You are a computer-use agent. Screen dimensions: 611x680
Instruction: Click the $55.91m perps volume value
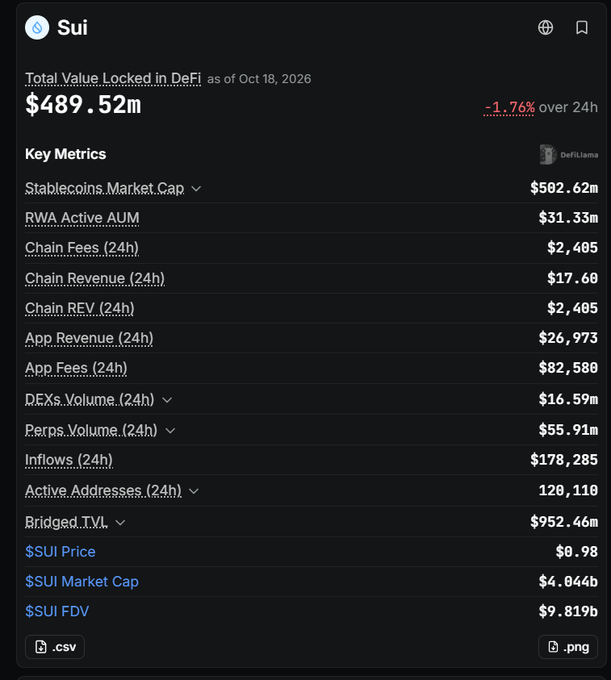point(568,430)
